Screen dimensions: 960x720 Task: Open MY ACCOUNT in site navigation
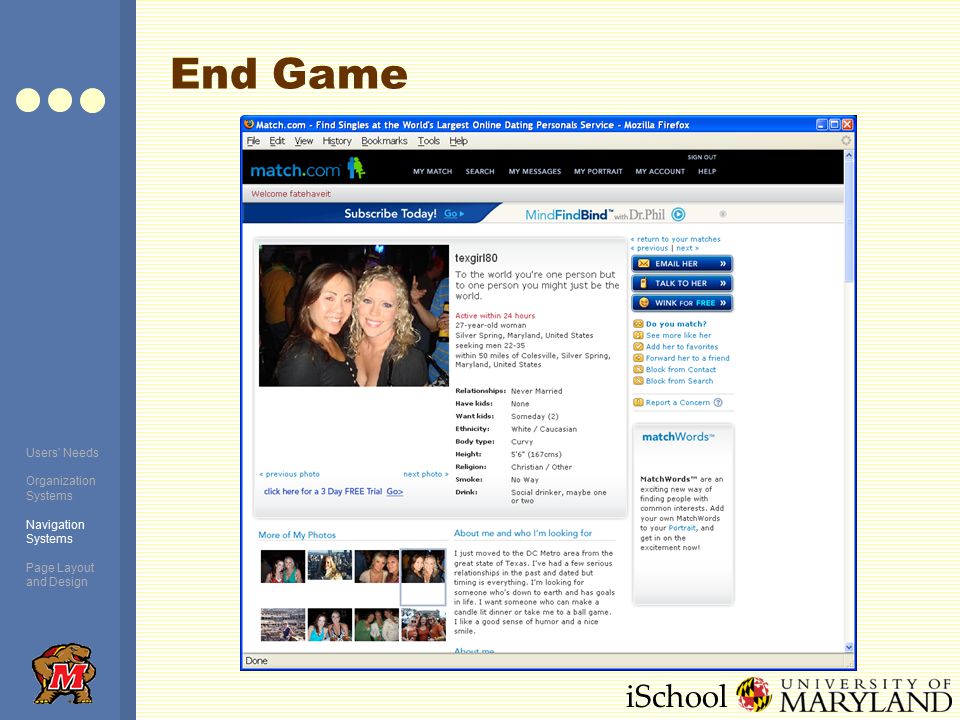point(660,171)
